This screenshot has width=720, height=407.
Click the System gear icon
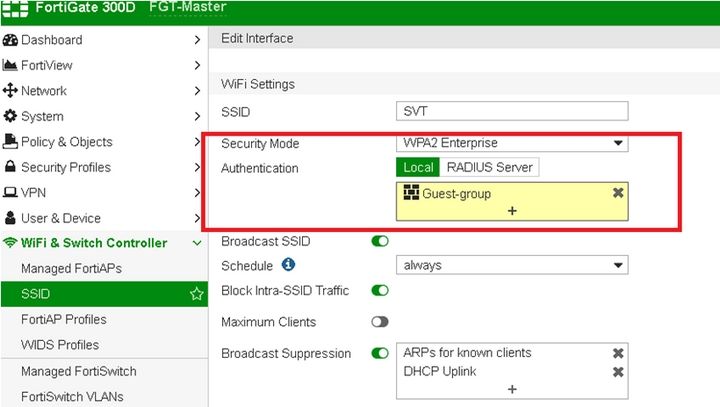tap(11, 116)
